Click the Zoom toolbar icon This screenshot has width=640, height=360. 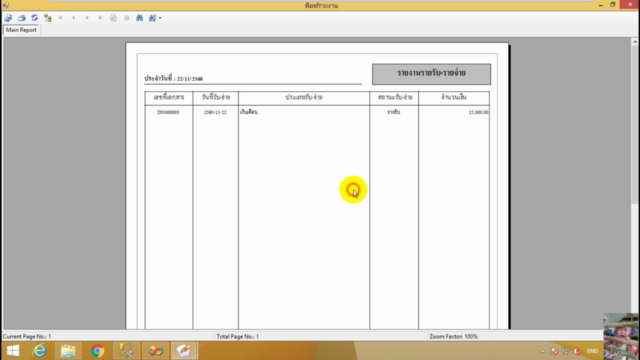(x=152, y=18)
